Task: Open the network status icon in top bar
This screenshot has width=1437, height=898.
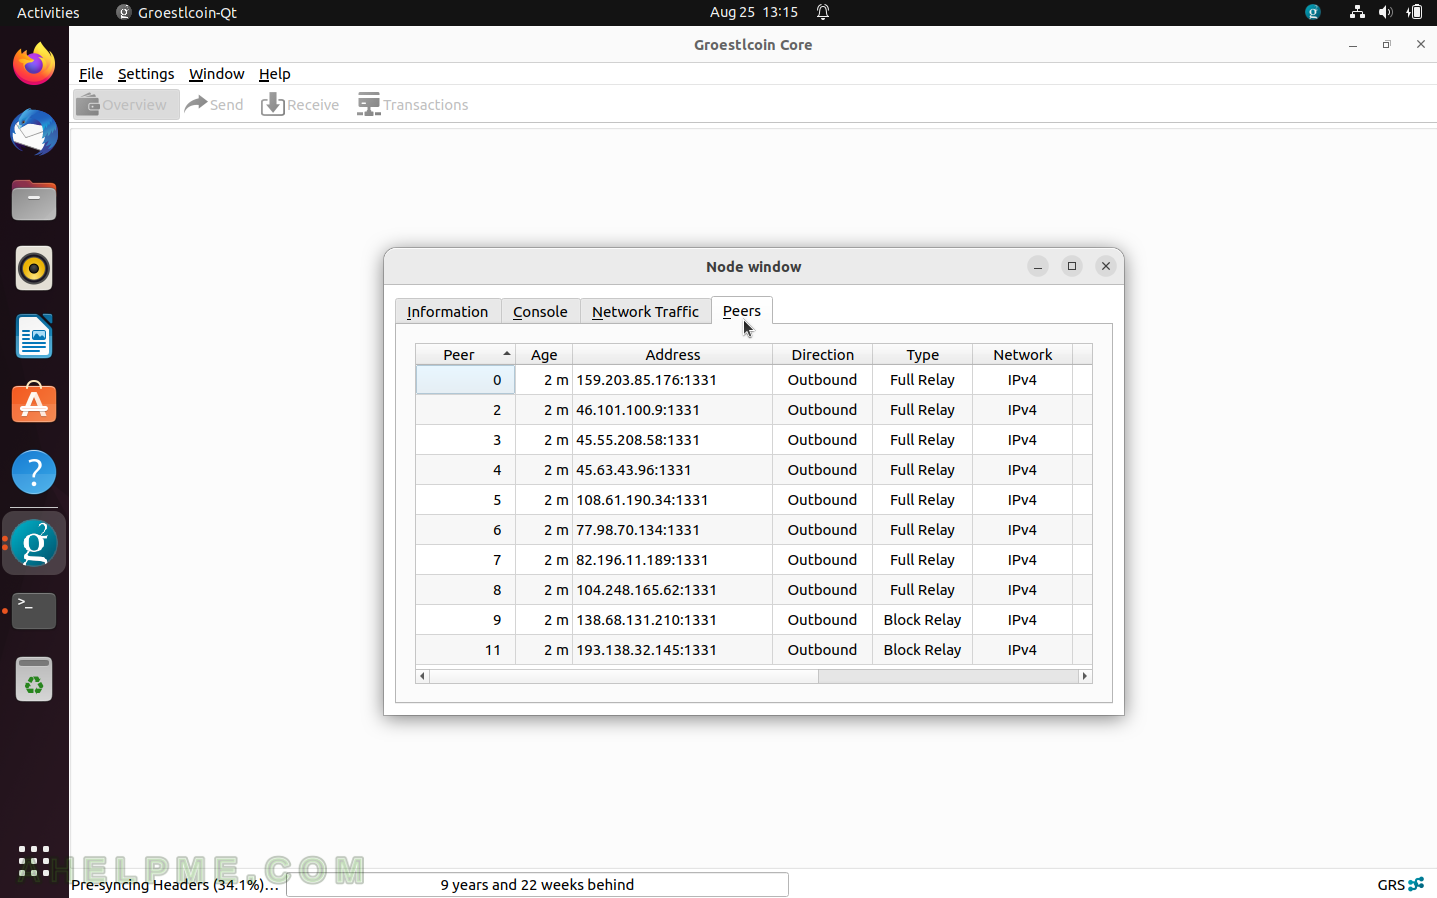Action: pos(1357,12)
